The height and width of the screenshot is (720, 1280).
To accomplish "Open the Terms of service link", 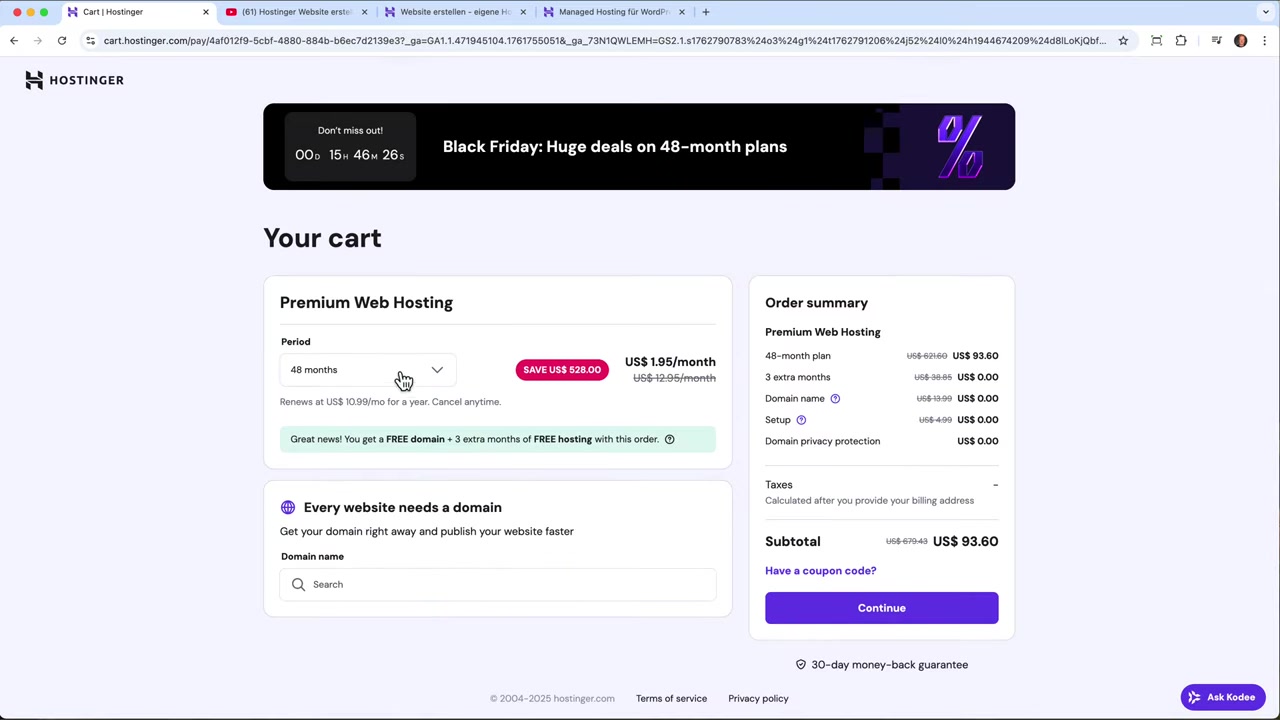I will [x=671, y=699].
